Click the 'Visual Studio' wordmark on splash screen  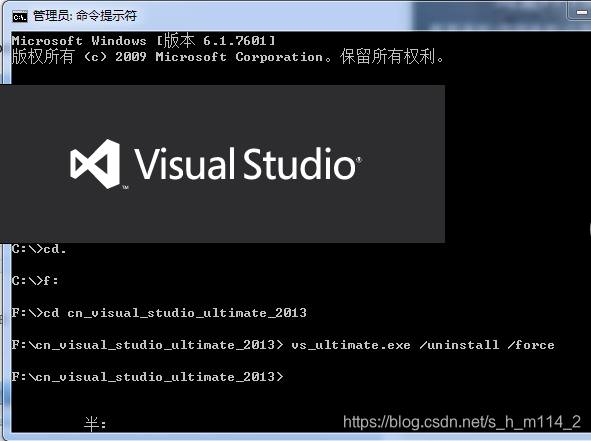248,164
